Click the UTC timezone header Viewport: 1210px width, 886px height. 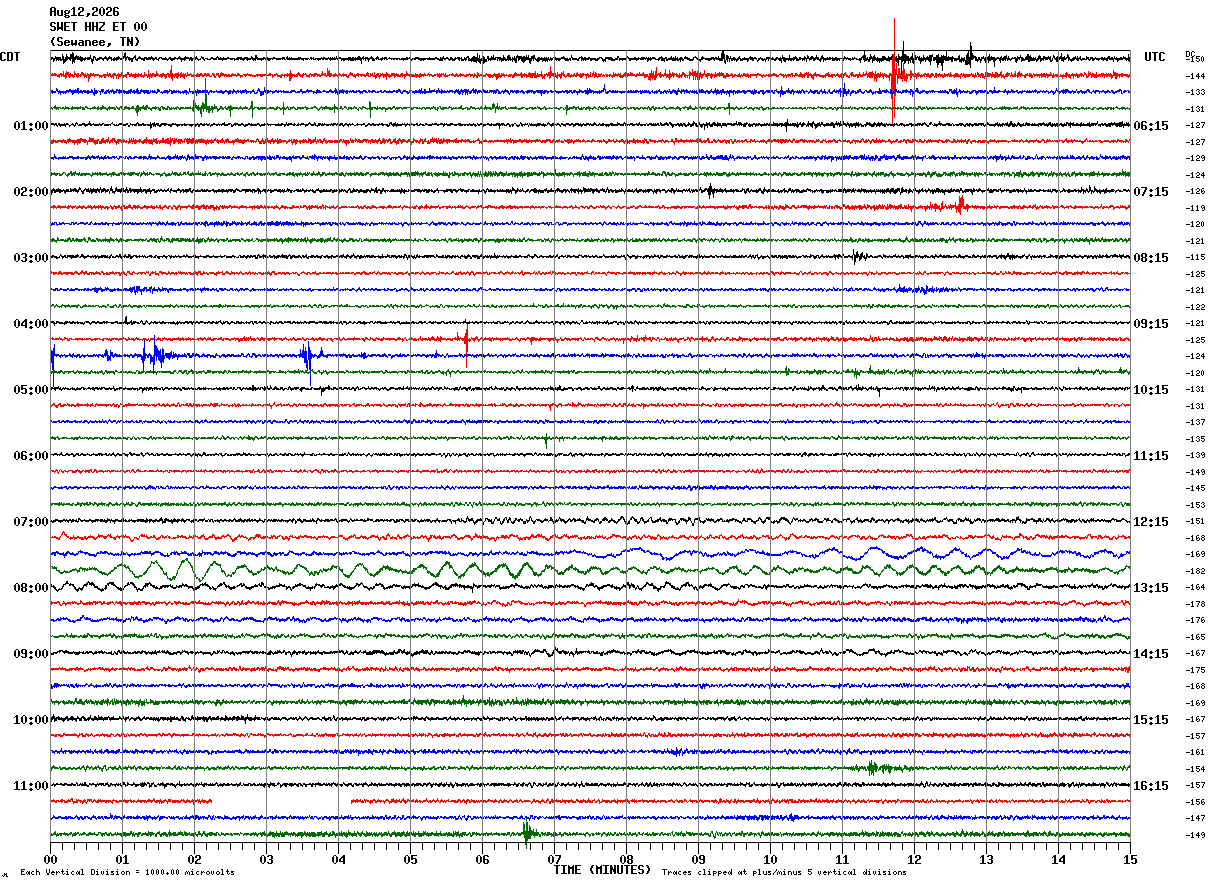pos(1155,57)
